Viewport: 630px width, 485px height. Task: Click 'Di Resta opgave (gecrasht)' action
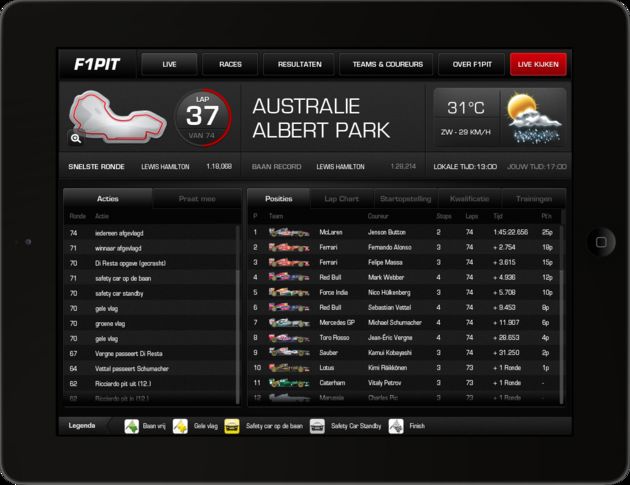pyautogui.click(x=150, y=263)
